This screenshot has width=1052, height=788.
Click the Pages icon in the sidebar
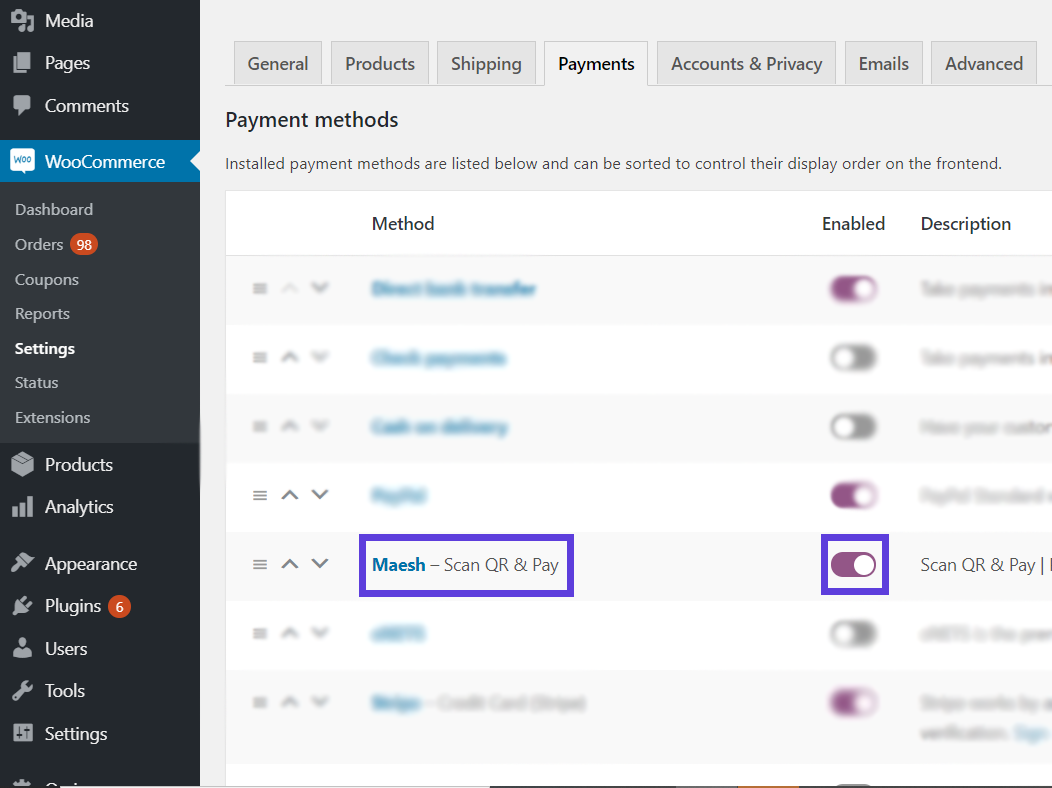[x=22, y=63]
